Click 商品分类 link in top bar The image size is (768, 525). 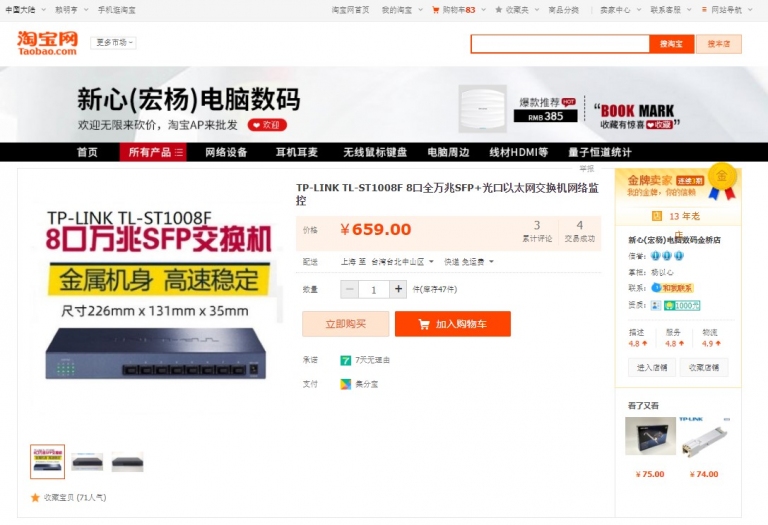(x=563, y=10)
